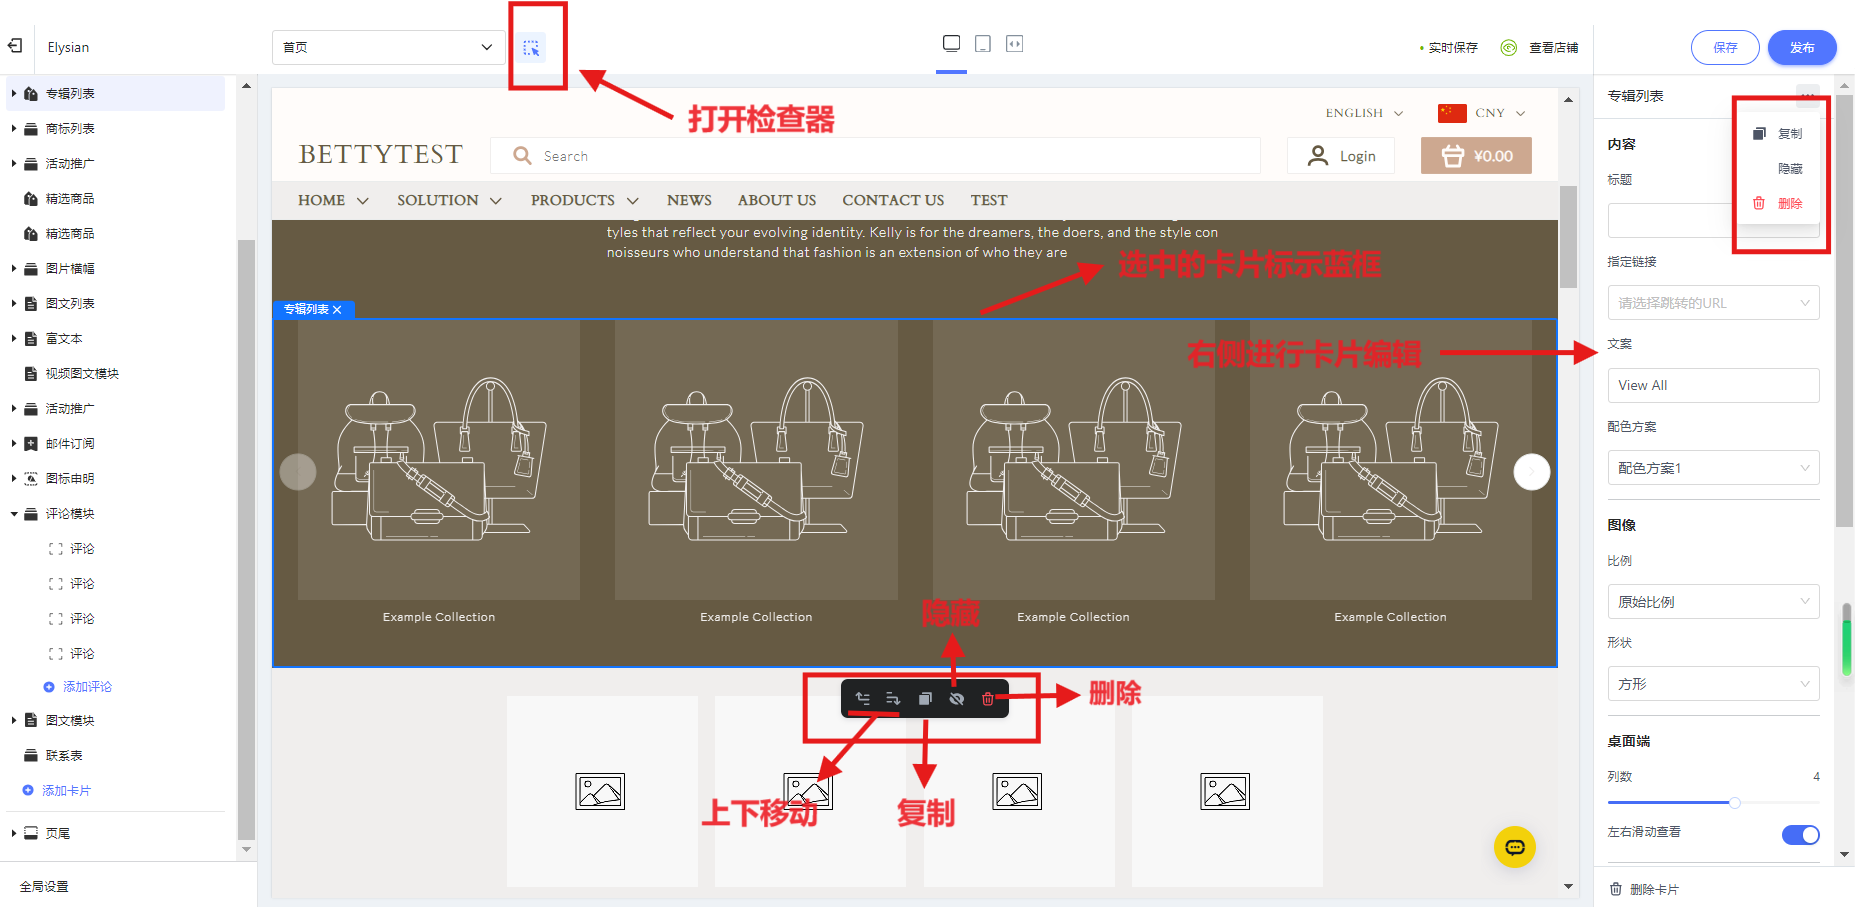The width and height of the screenshot is (1855, 907).
Task: Click the 文案 View All text field
Action: click(x=1712, y=385)
